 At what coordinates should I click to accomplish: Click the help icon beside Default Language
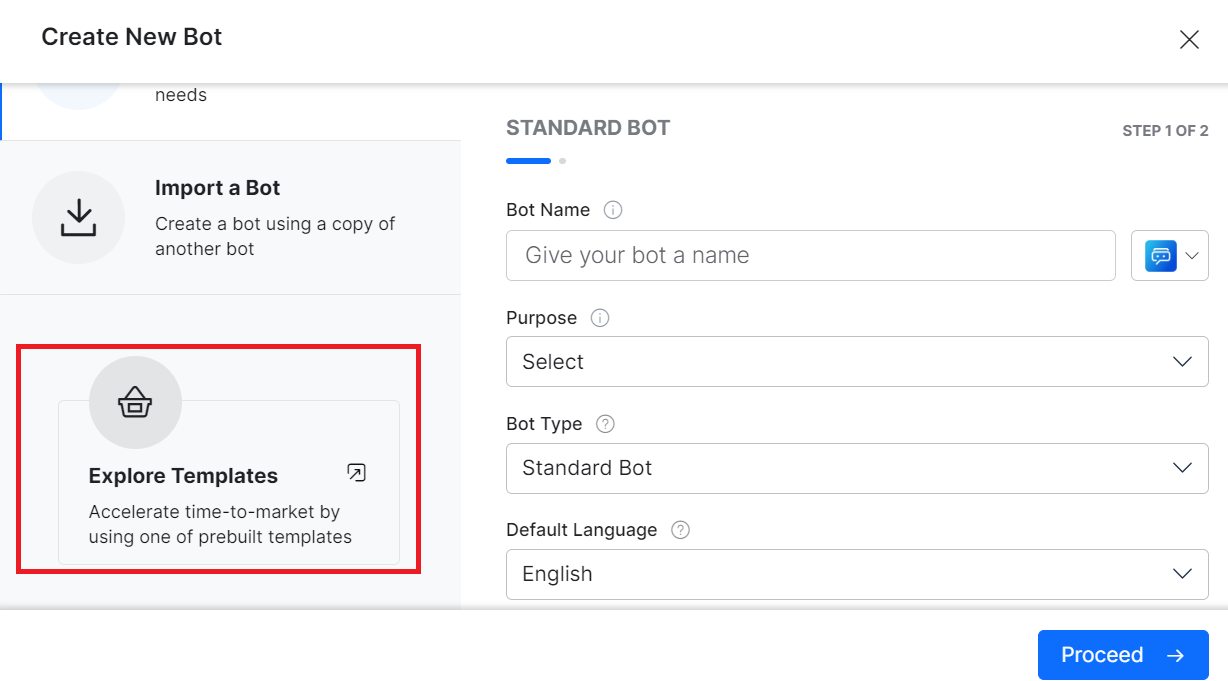pos(680,530)
